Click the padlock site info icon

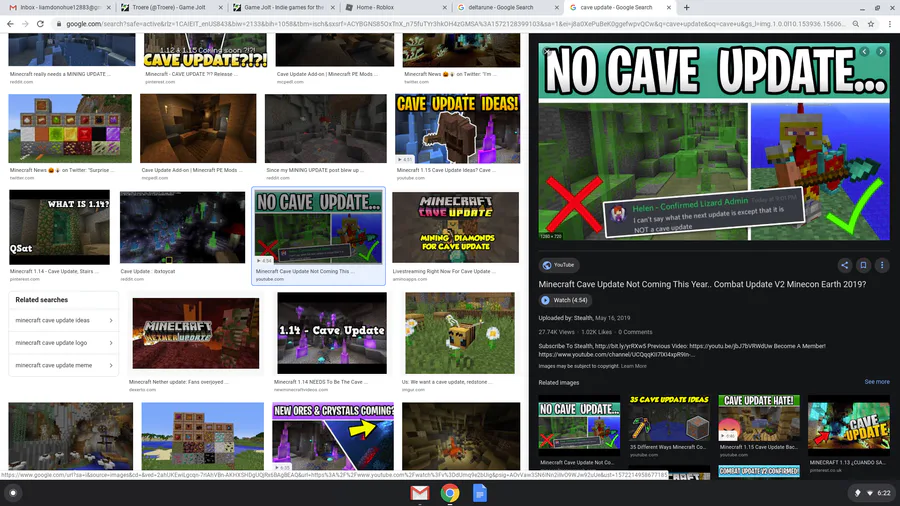pos(59,24)
